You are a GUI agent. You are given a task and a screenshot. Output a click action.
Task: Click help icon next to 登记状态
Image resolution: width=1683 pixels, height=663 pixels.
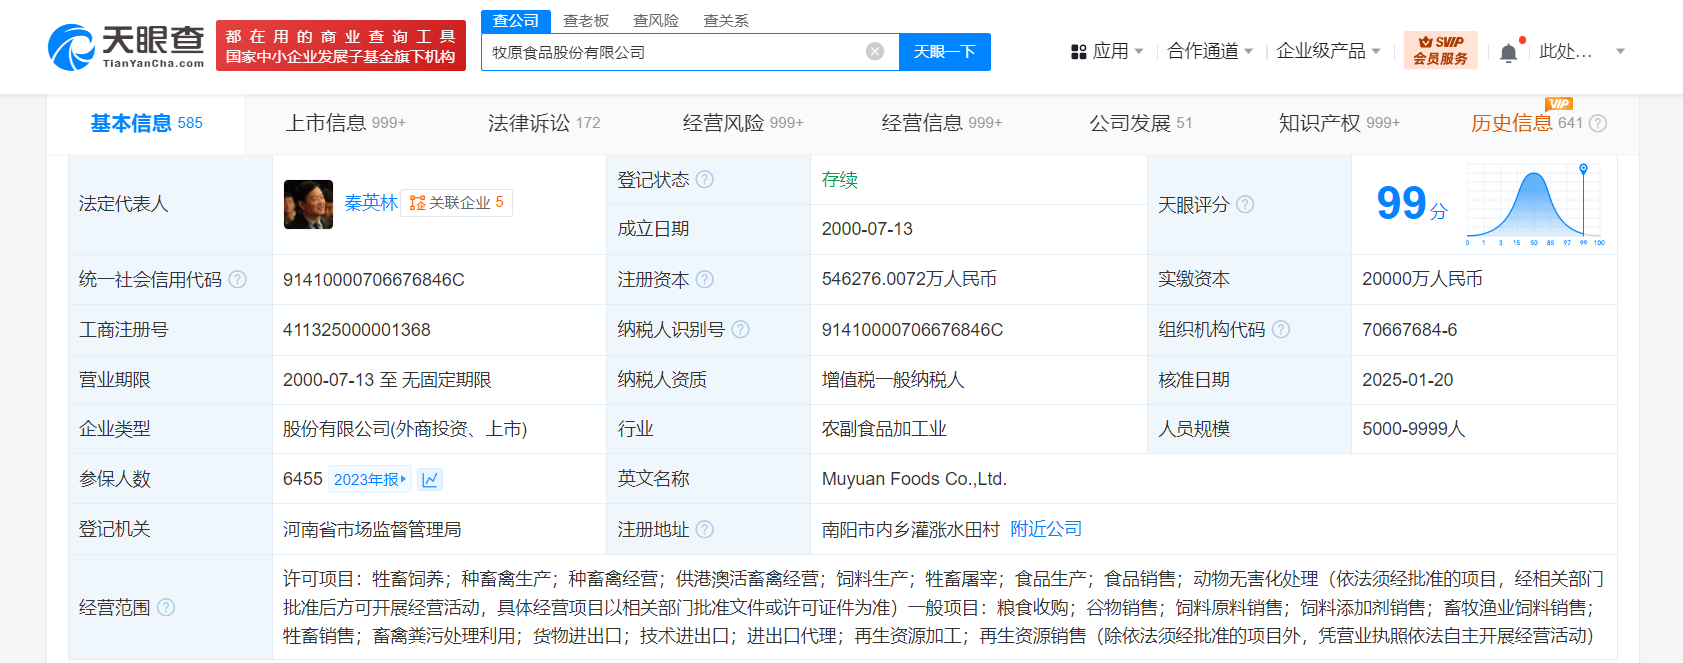(705, 180)
